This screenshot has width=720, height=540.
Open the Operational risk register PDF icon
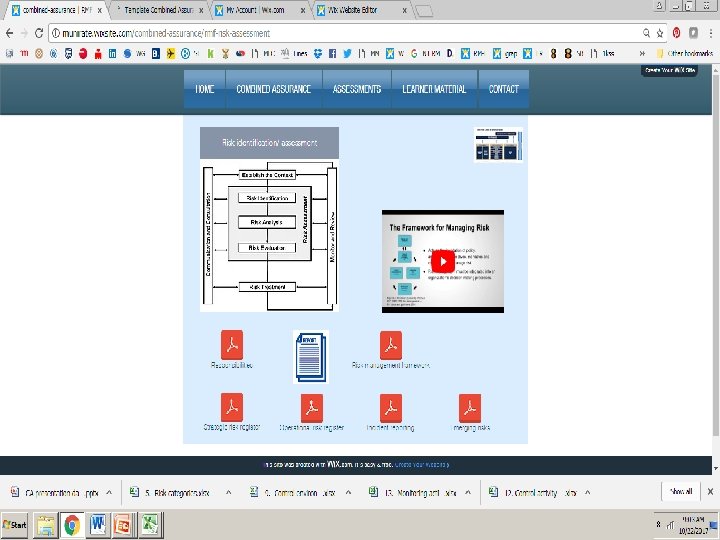click(312, 408)
